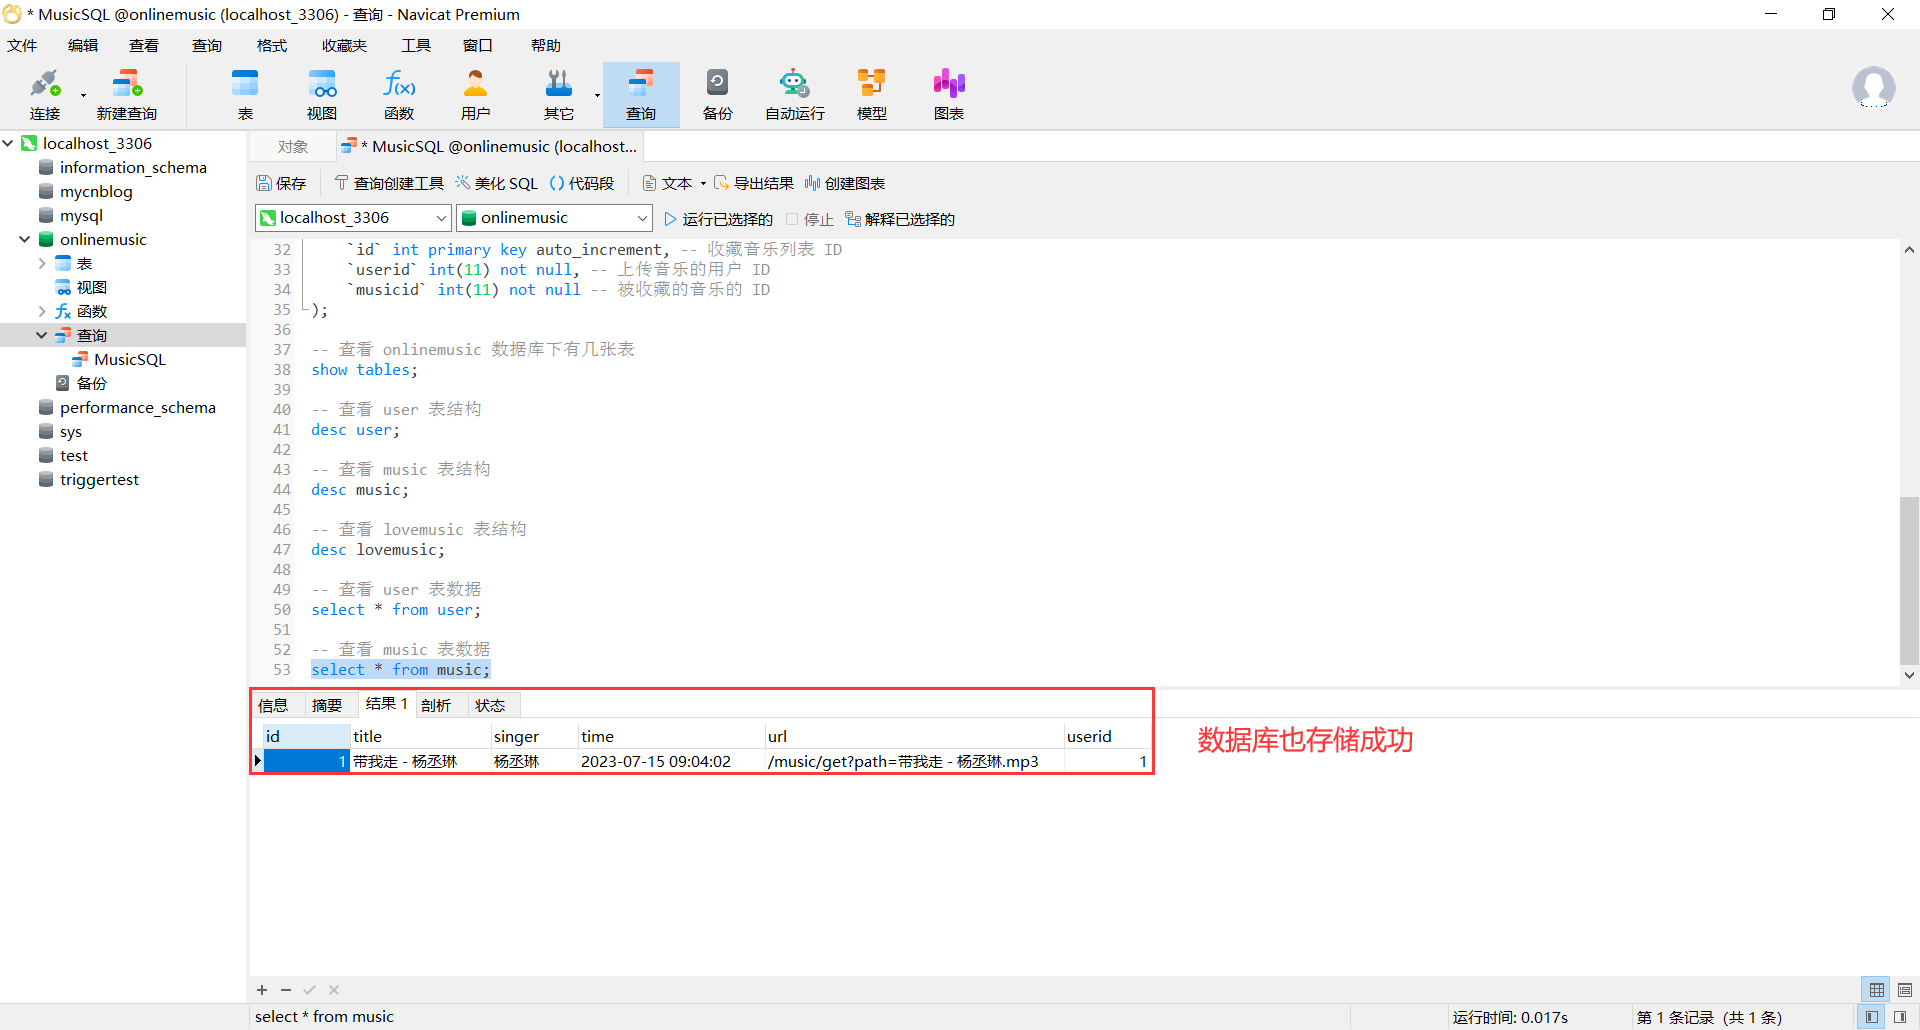
Task: Open the Query Builder (查询创建工具)
Action: (x=389, y=183)
